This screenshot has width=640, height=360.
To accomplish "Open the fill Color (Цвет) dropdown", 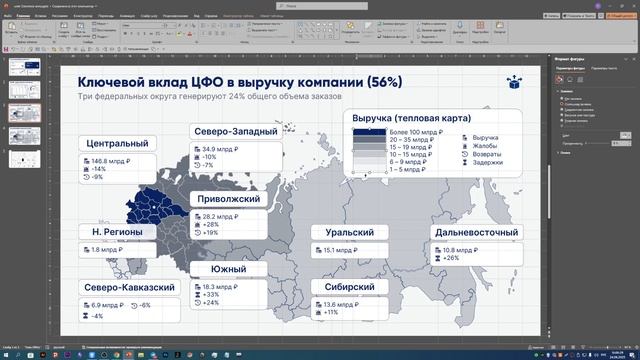I will tap(625, 135).
